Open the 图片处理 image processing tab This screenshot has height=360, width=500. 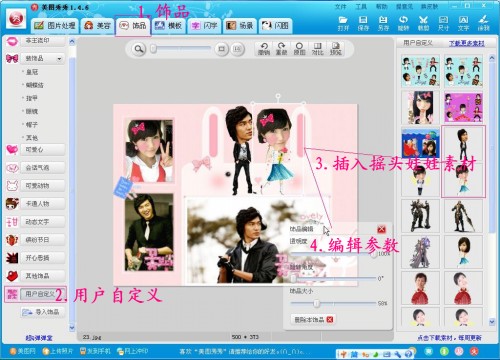coord(55,26)
